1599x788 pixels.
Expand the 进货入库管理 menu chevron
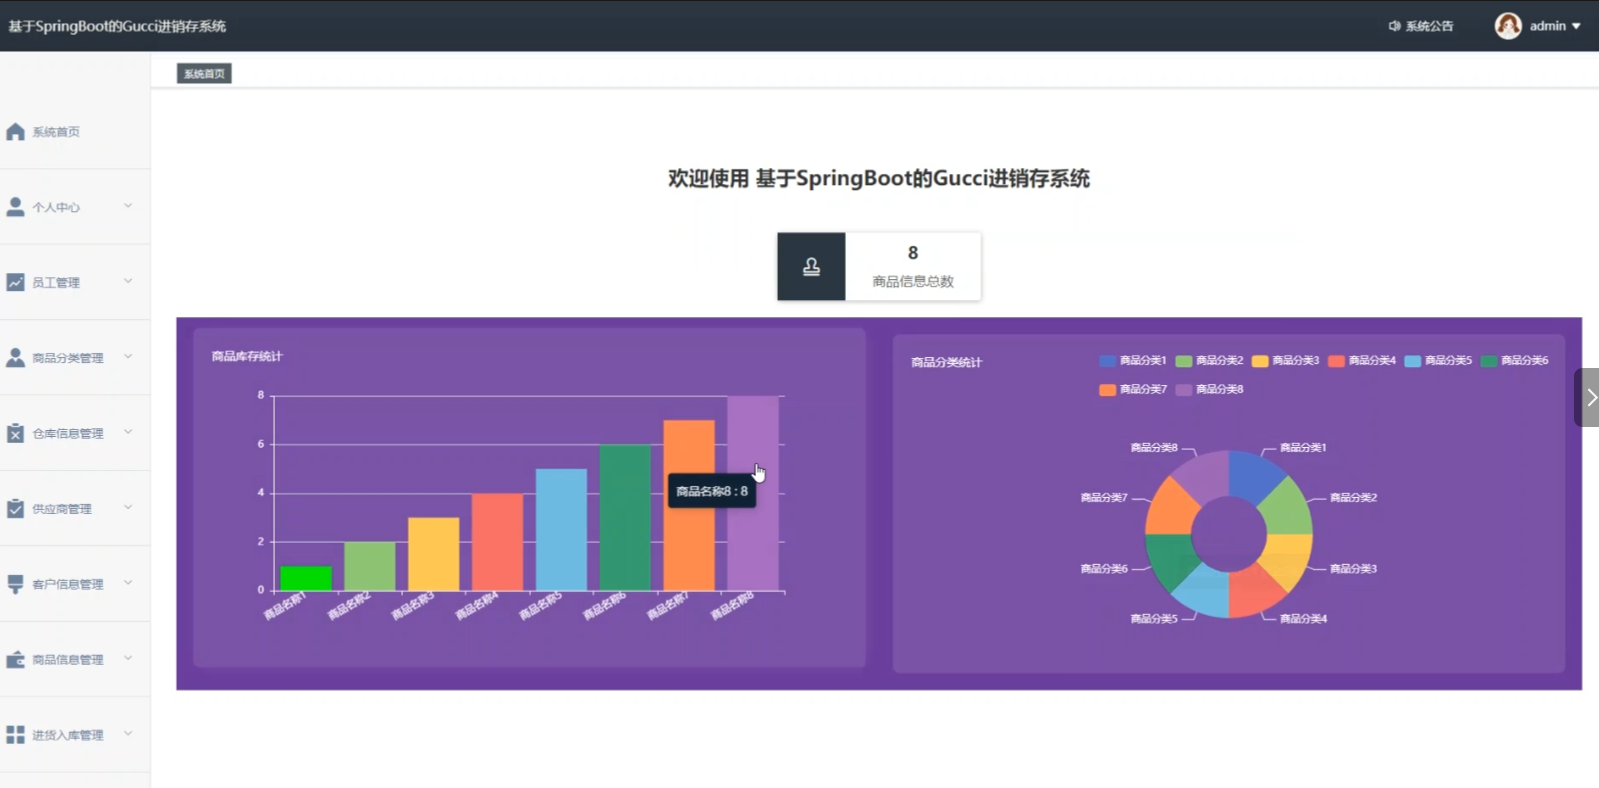(x=128, y=734)
